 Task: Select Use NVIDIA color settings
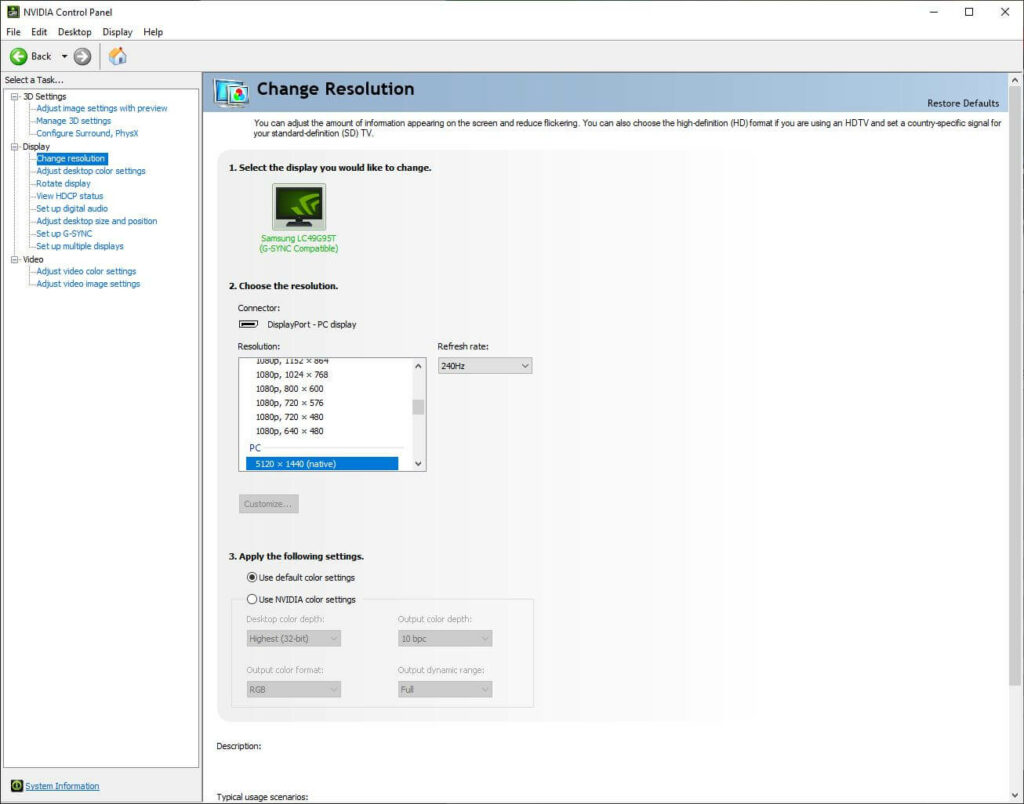pos(301,600)
